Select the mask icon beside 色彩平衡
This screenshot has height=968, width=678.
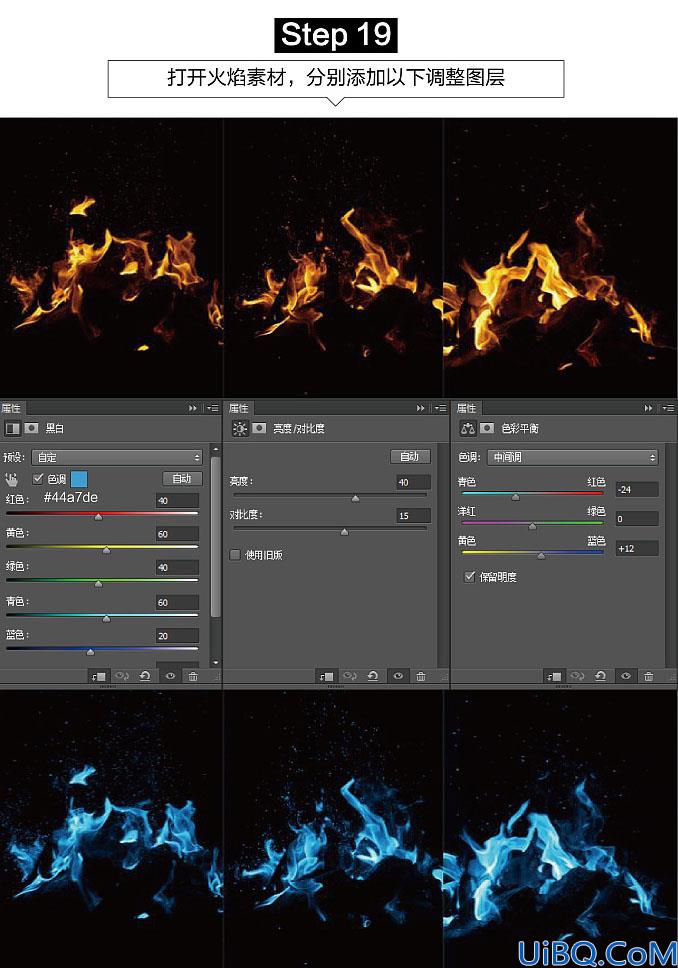tap(487, 428)
